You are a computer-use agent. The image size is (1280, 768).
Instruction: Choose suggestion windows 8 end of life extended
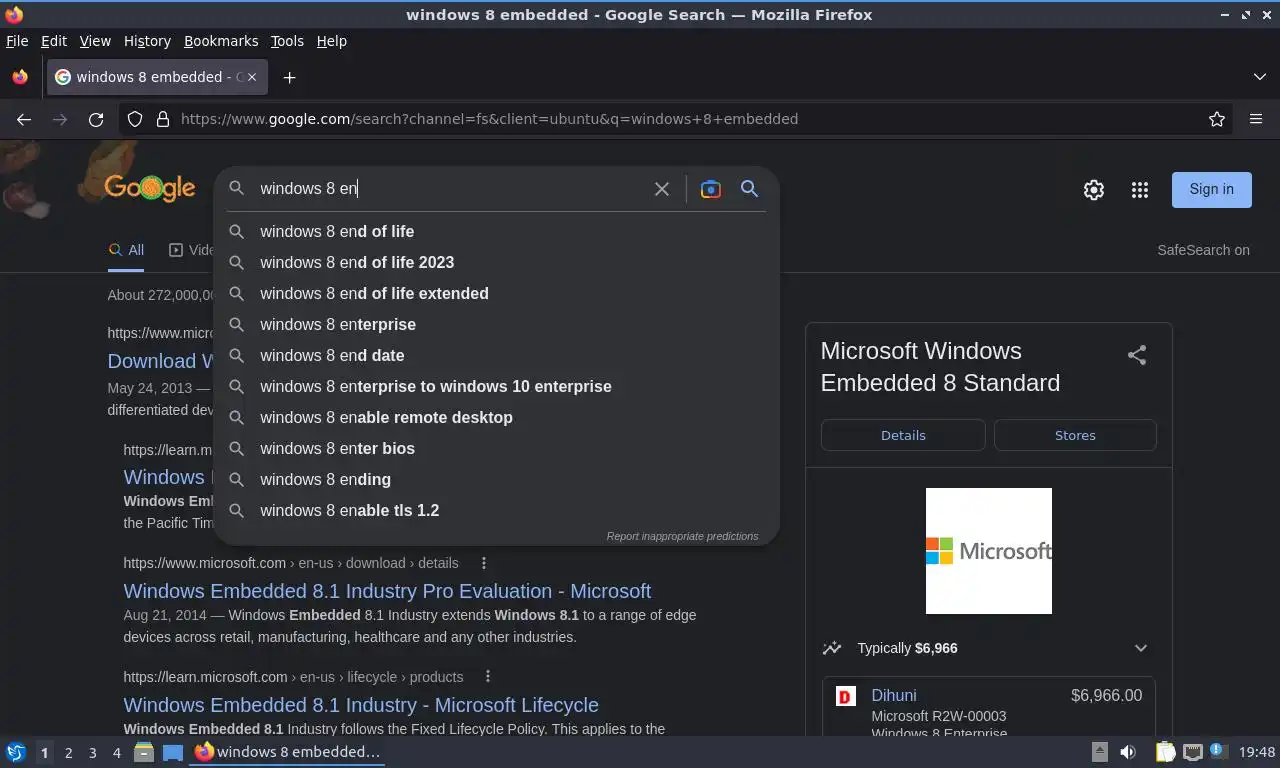click(x=496, y=293)
